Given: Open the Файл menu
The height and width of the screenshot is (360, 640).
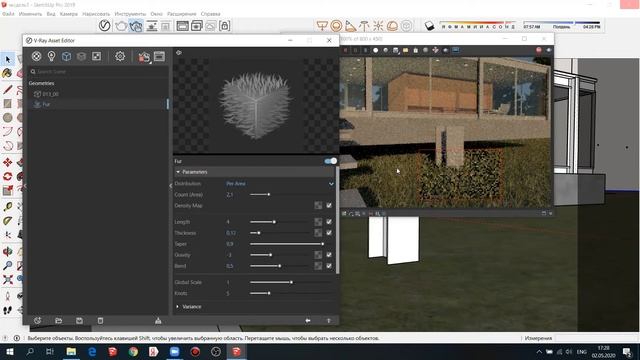Looking at the screenshot, I should pos(8,14).
